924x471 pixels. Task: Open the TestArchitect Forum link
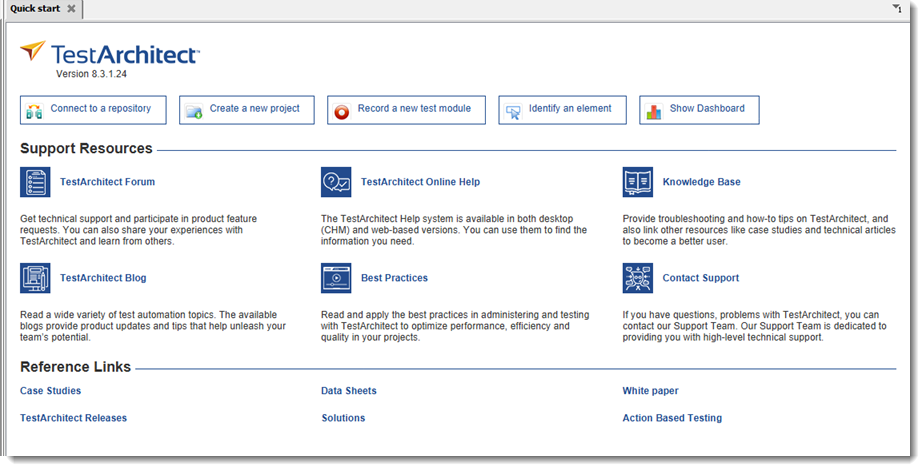(x=107, y=182)
